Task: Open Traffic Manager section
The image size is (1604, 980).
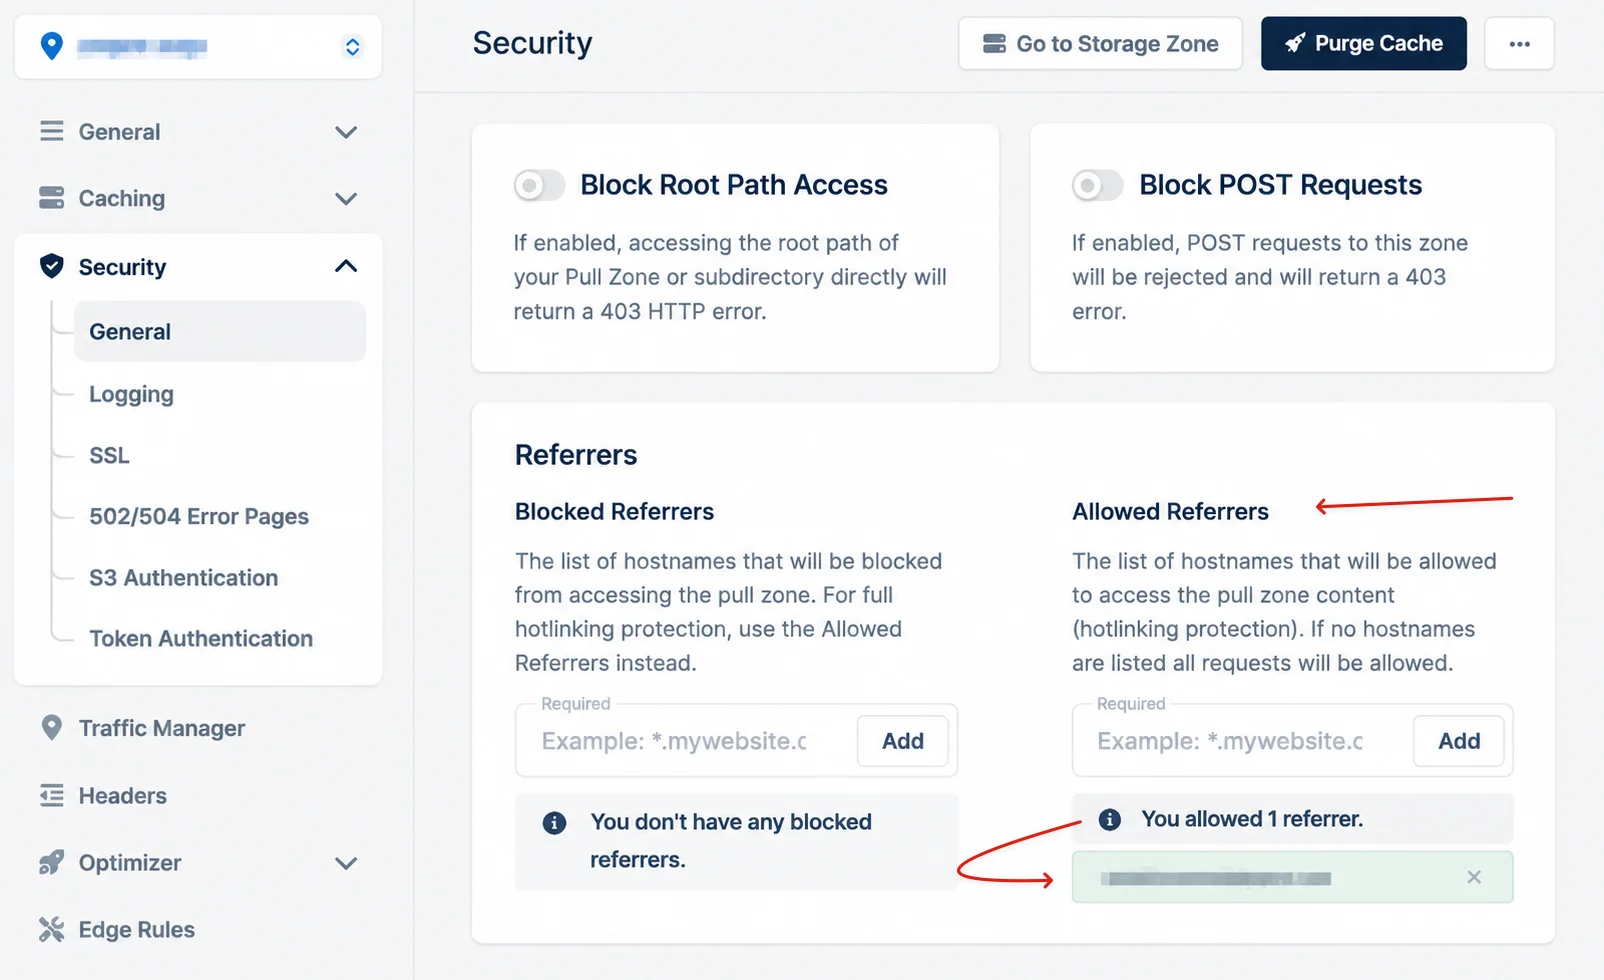Action: pos(162,728)
